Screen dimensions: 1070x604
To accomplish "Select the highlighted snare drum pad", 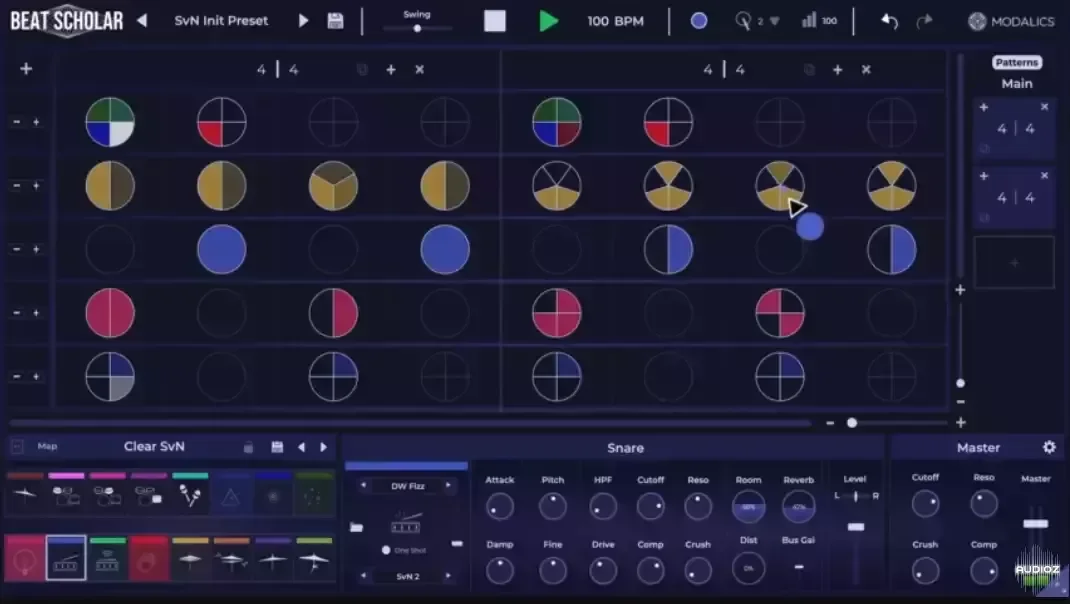I will (x=66, y=558).
